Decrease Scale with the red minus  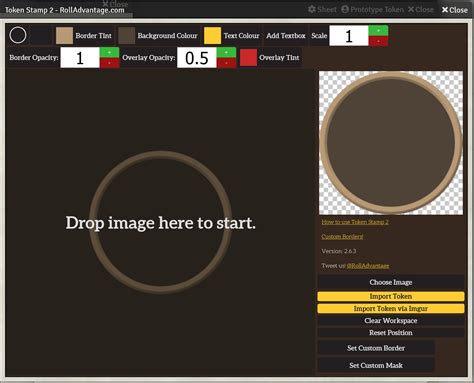coord(378,41)
